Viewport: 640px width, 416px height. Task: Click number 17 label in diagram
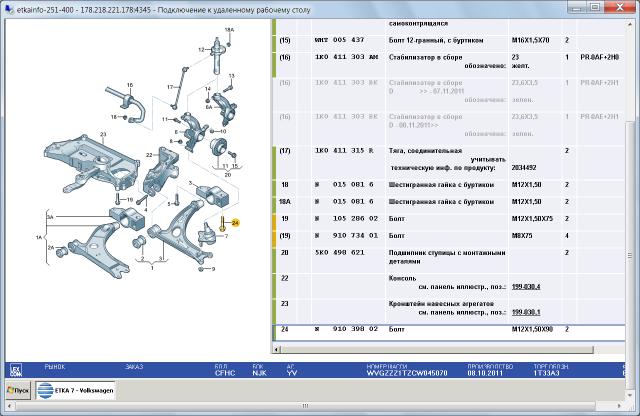click(x=170, y=87)
